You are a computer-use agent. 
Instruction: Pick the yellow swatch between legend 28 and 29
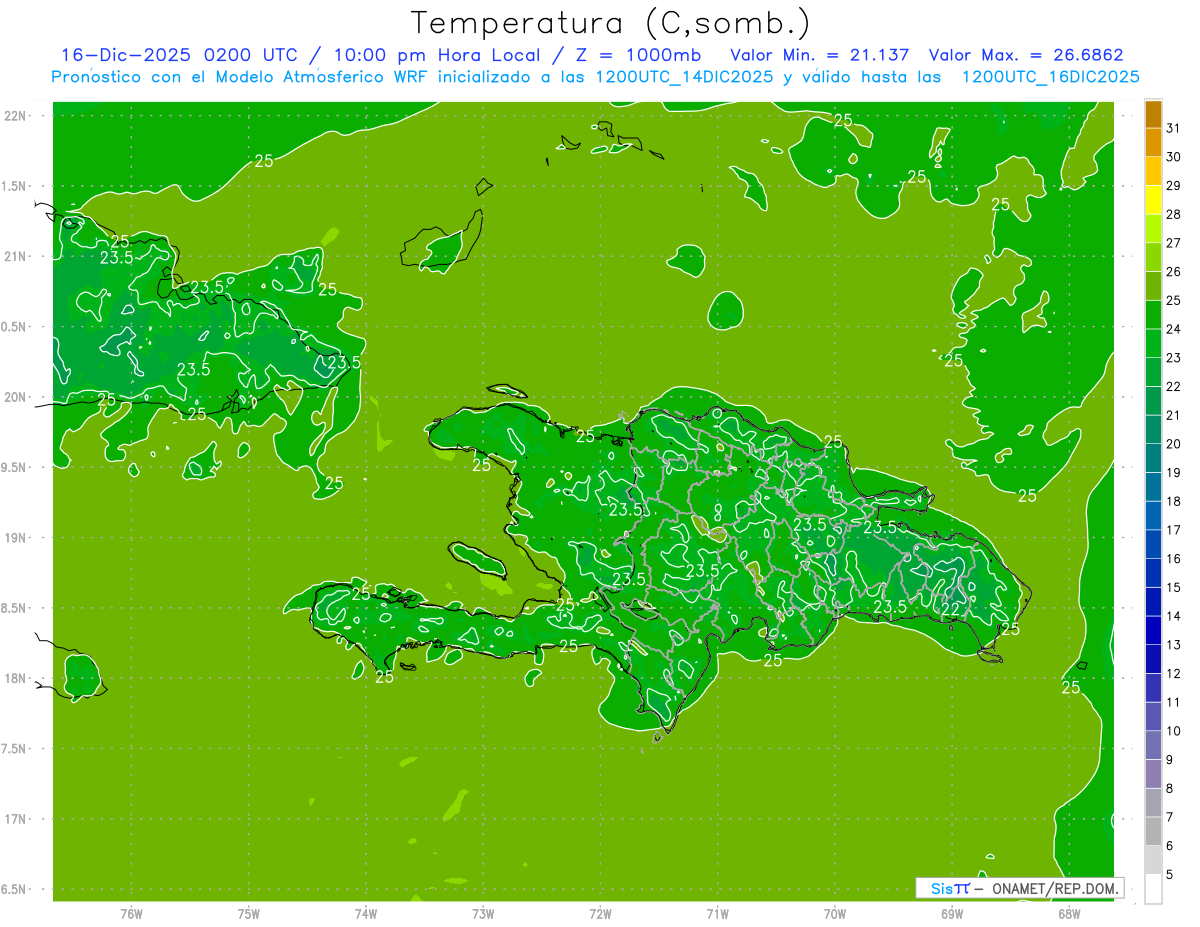click(x=1153, y=200)
